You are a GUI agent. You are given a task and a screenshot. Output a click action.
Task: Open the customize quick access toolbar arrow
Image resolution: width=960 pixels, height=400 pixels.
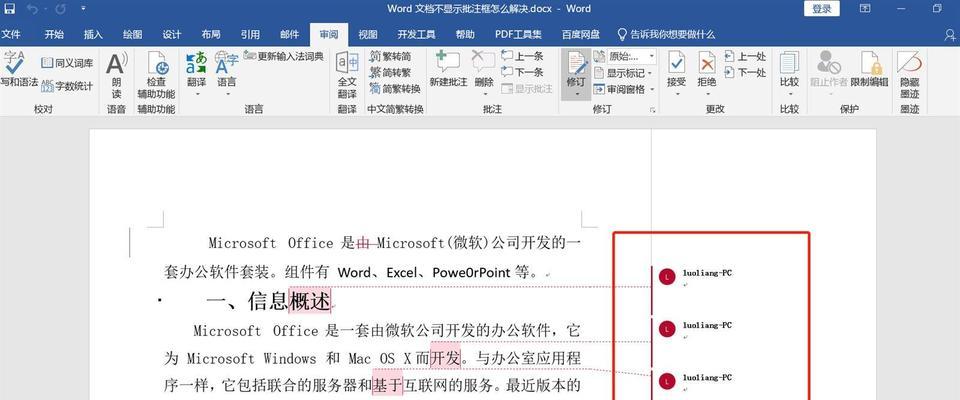tap(83, 9)
